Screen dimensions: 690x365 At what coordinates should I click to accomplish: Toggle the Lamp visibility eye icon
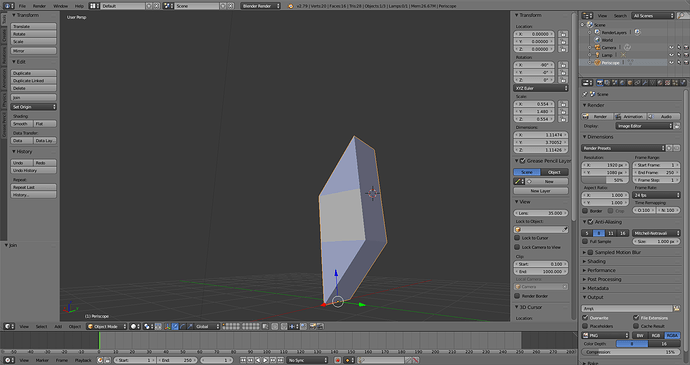pos(671,55)
